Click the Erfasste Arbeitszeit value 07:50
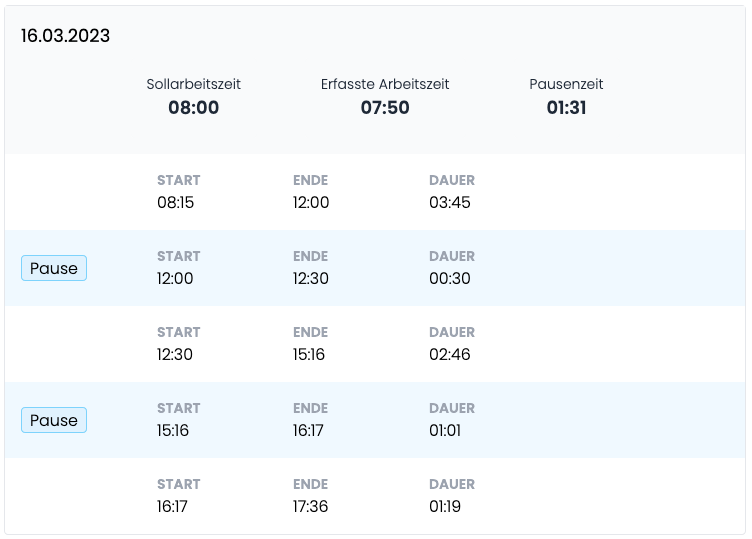This screenshot has height=539, width=752. click(x=385, y=107)
